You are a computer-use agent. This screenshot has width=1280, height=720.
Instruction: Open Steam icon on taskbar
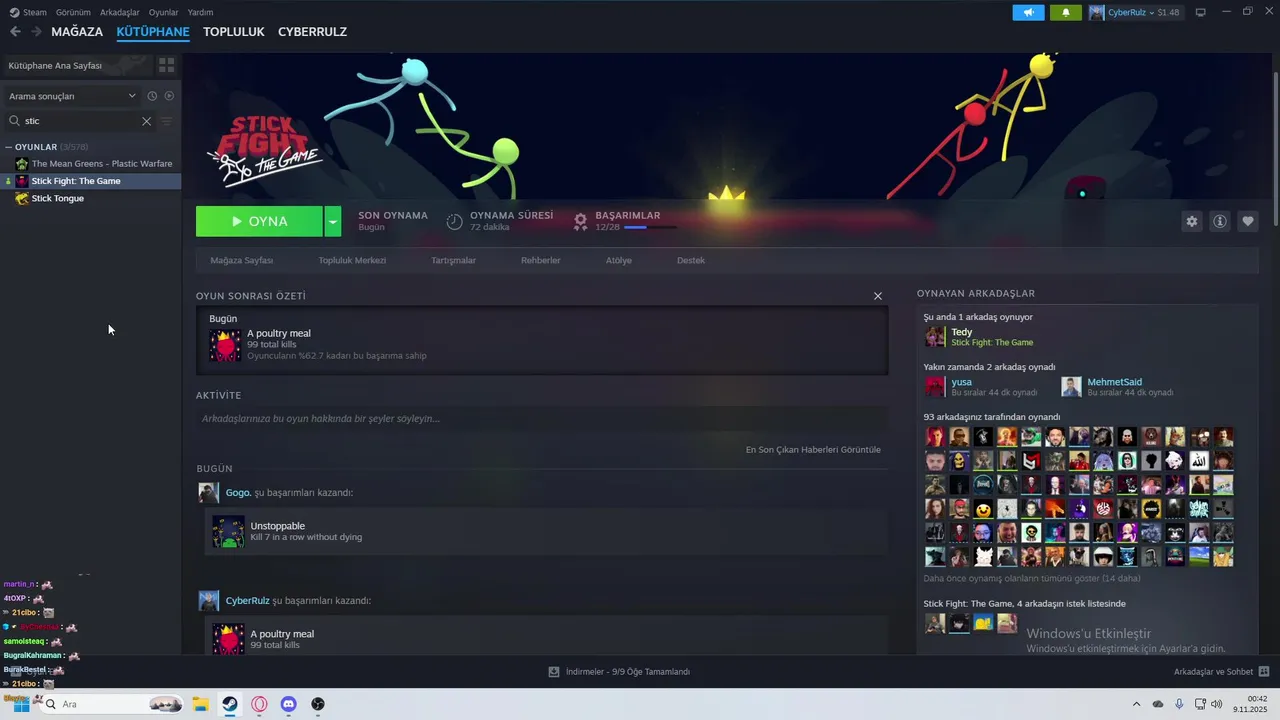pyautogui.click(x=230, y=704)
